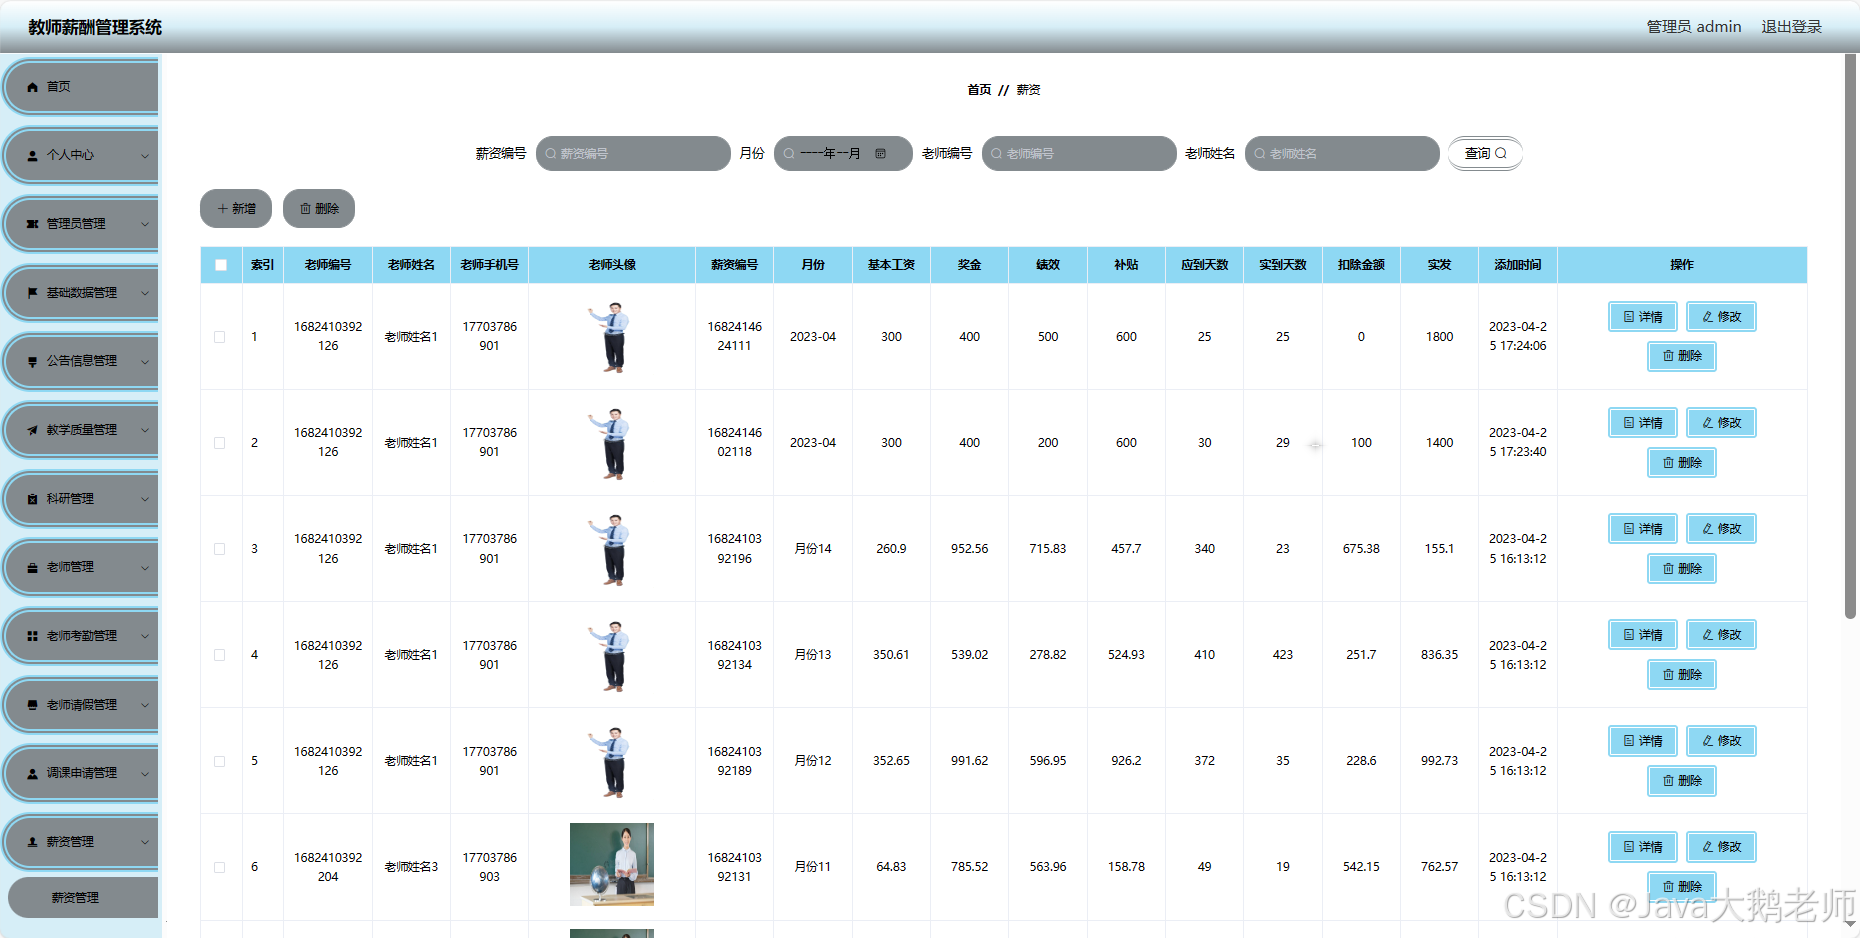Click 修改 for row 6
The height and width of the screenshot is (938, 1860).
[x=1721, y=847]
